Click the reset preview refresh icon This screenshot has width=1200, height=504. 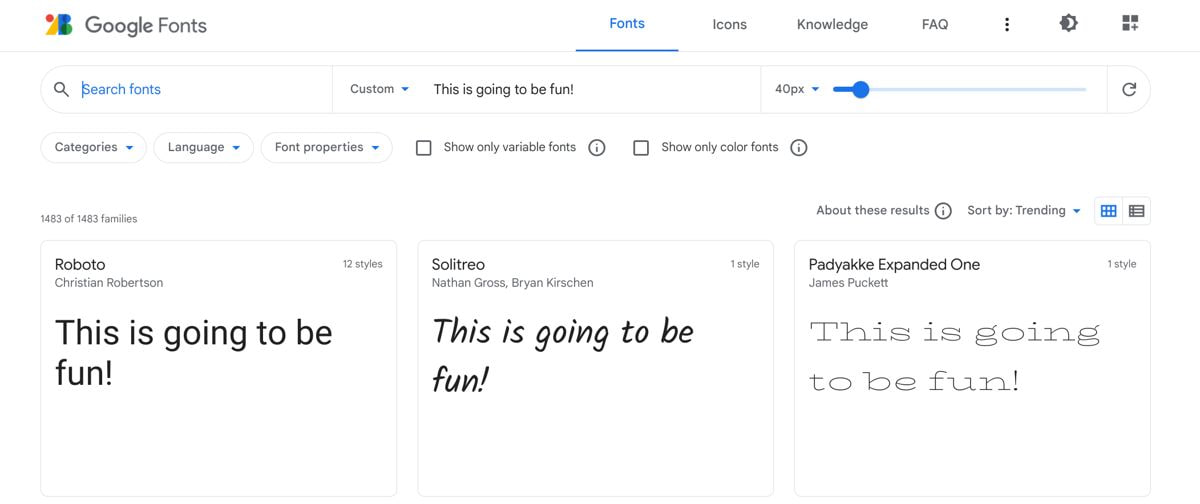(1129, 89)
